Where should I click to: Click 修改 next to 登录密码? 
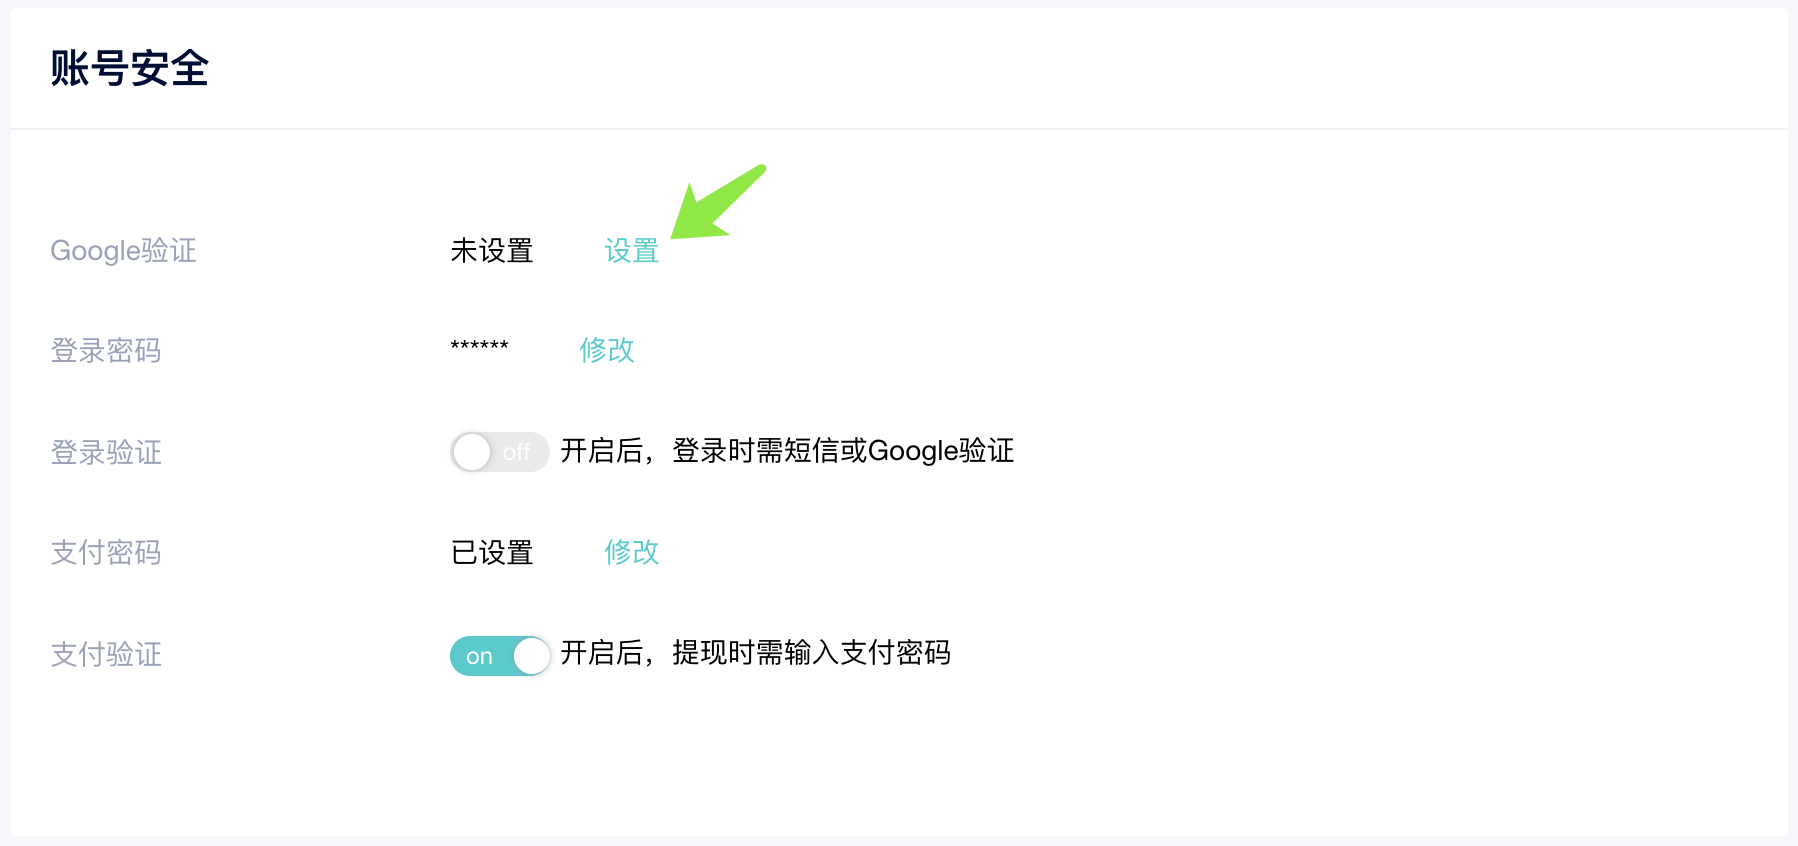[607, 350]
